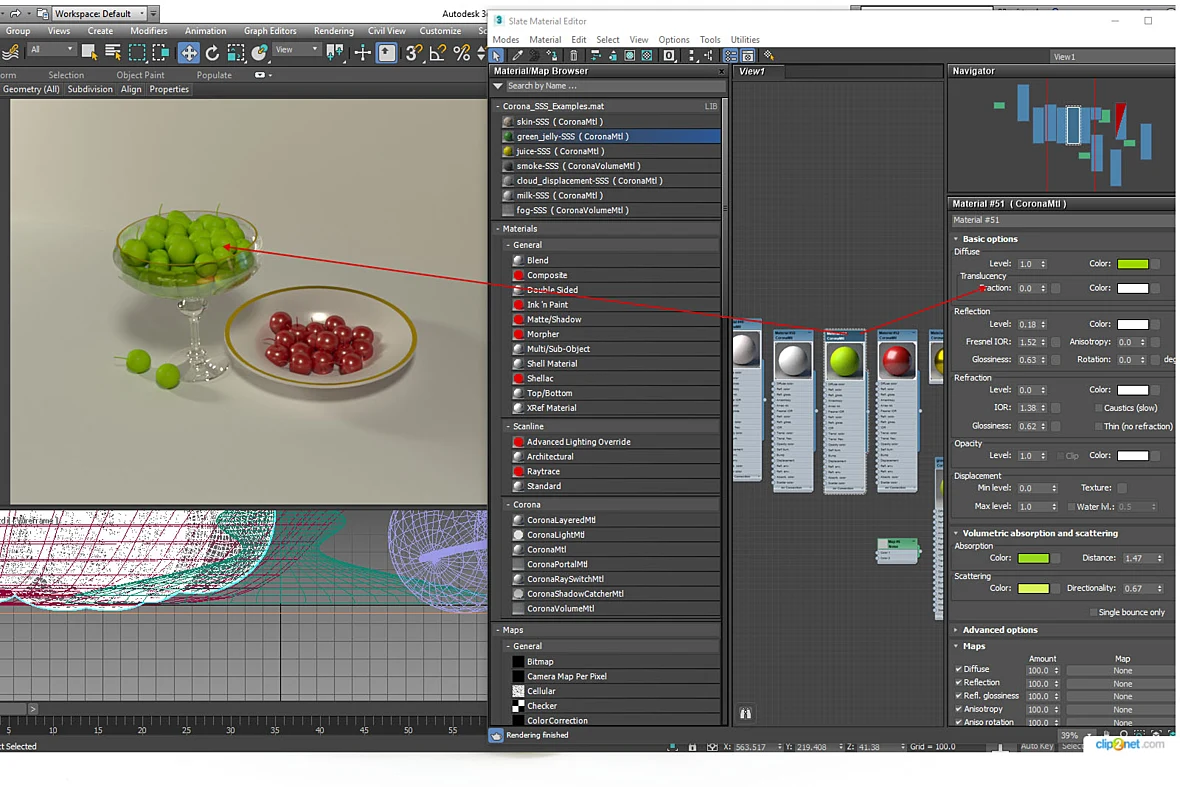
Task: Open the Diffuse green color swatch
Action: [1133, 264]
